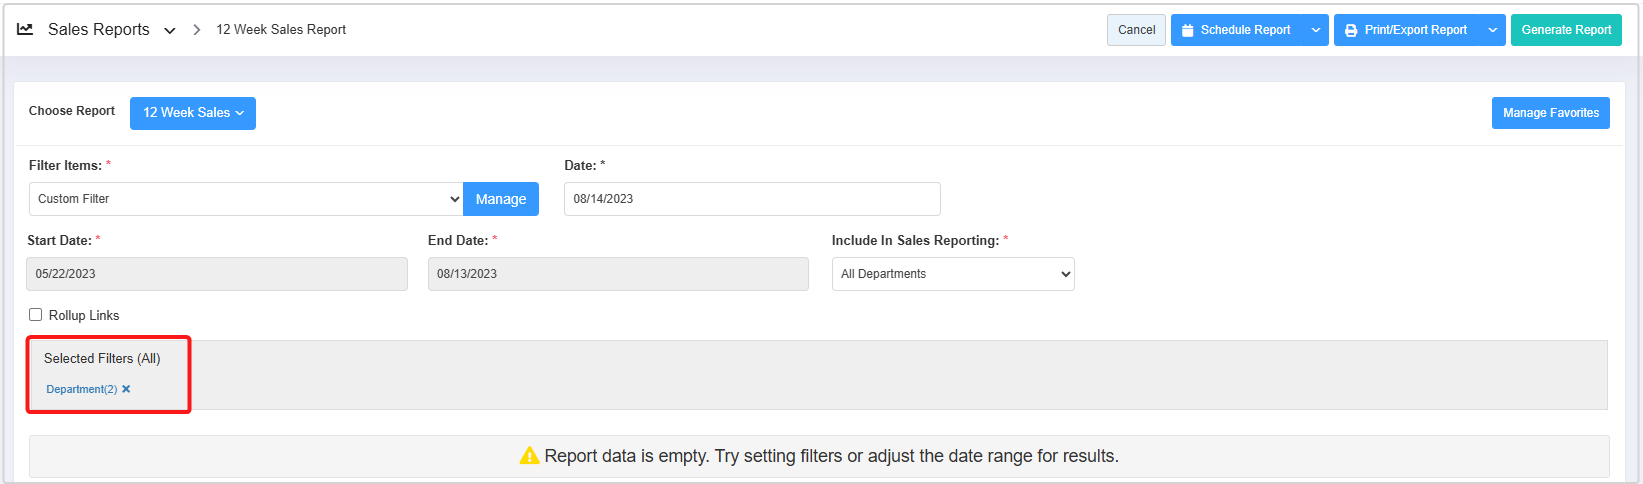Click the 12 Week Sales Report breadcrumb
Screen dimensions: 1643x484
(x=281, y=30)
